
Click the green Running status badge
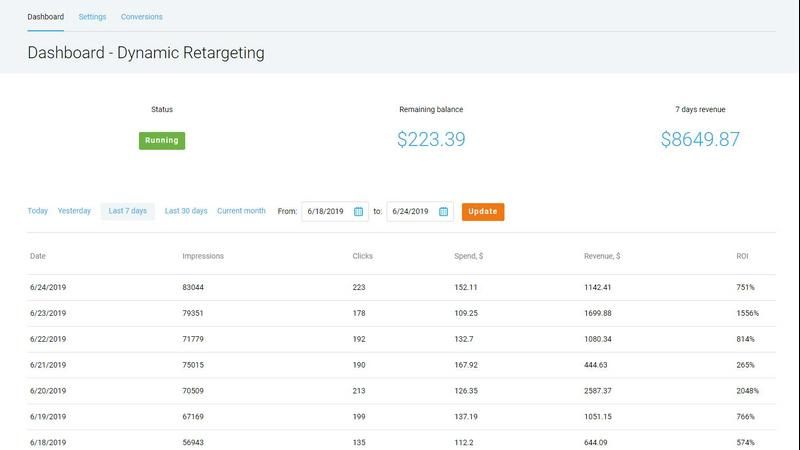tap(162, 141)
